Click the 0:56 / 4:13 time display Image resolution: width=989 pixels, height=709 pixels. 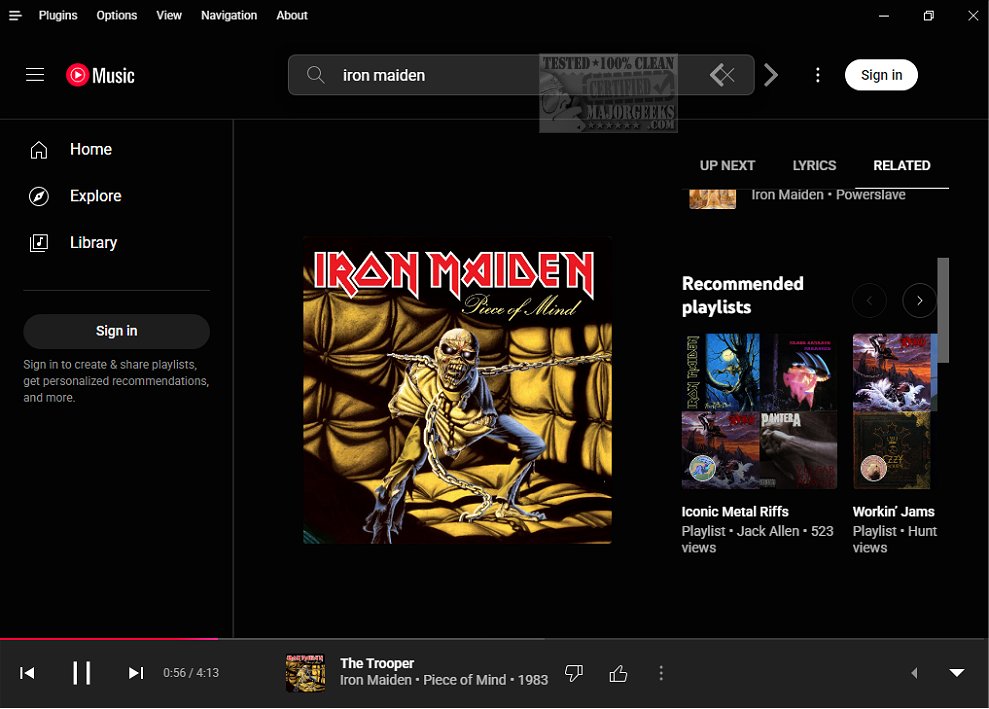pos(191,673)
